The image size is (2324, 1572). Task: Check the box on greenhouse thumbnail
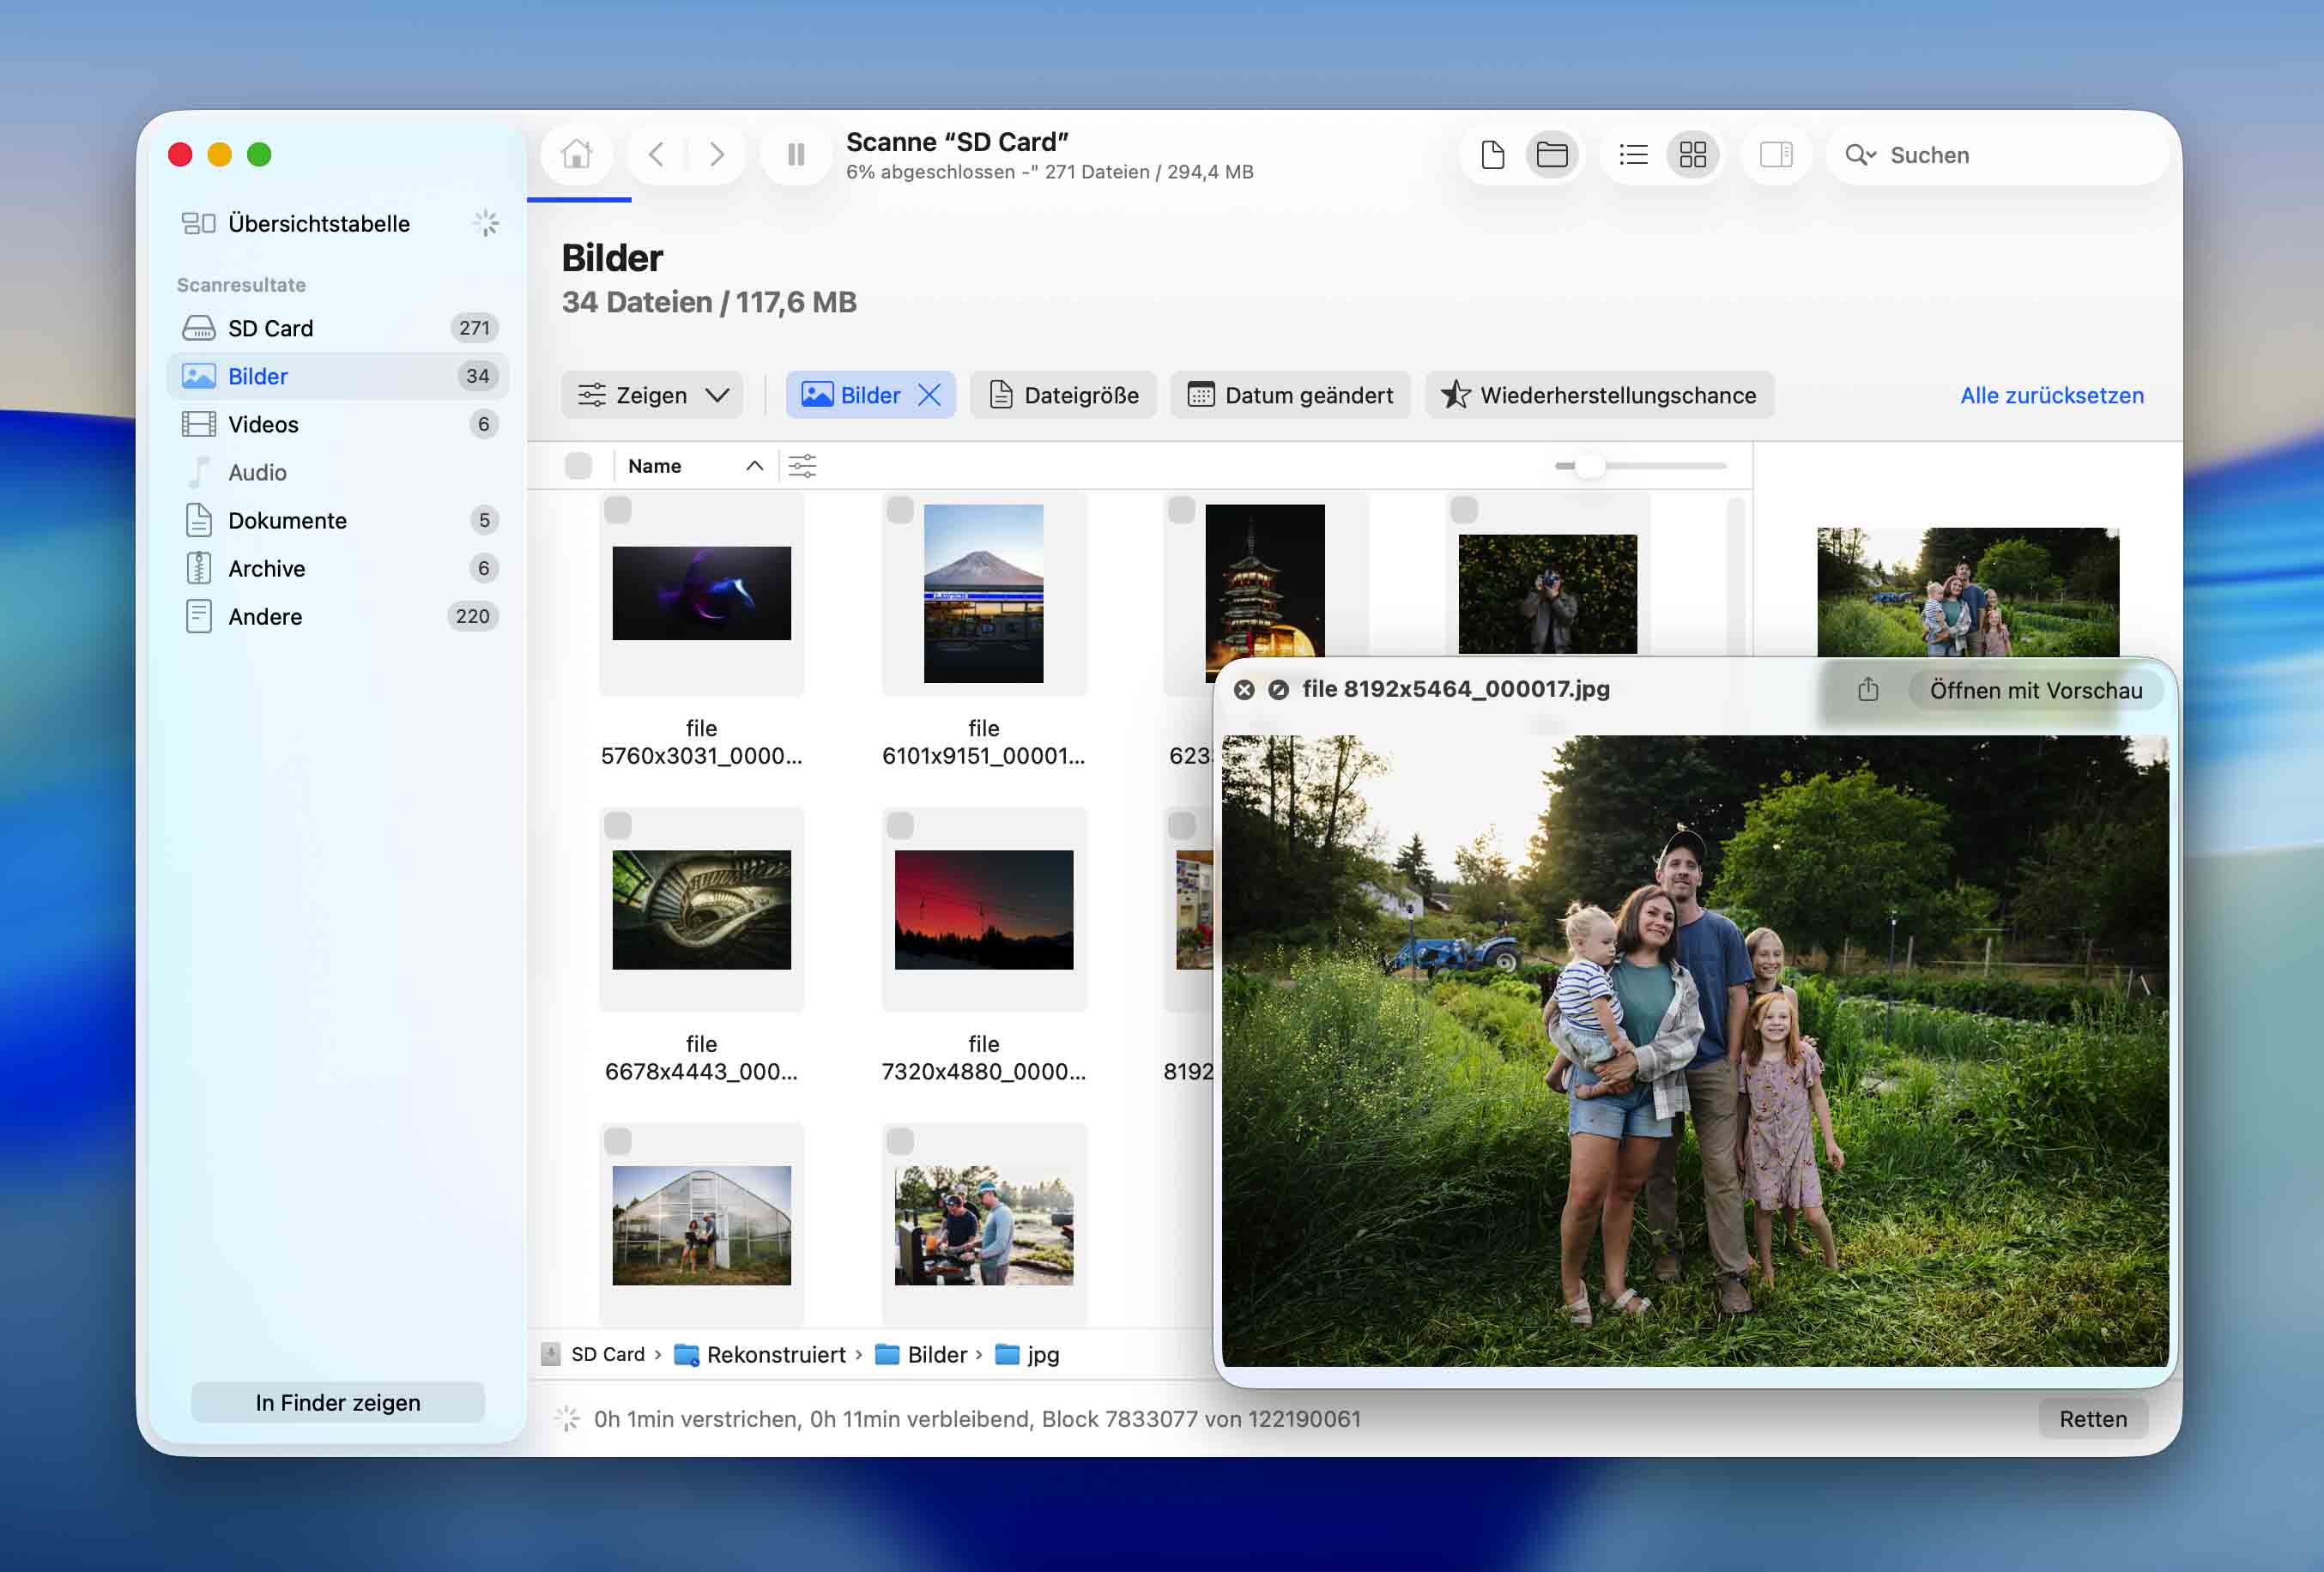(618, 1141)
